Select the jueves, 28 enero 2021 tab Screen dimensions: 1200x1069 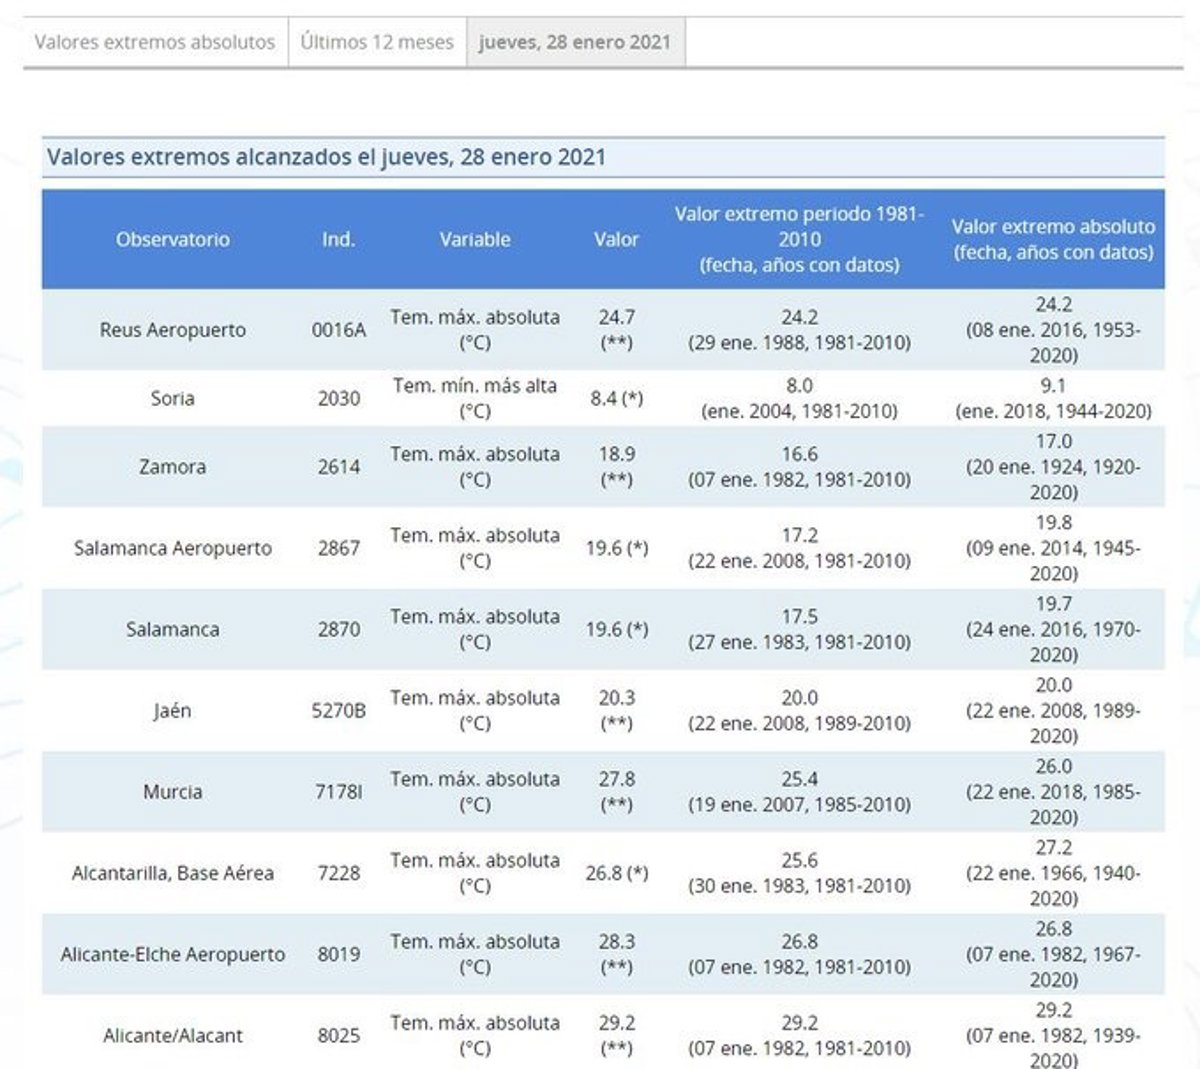[575, 43]
